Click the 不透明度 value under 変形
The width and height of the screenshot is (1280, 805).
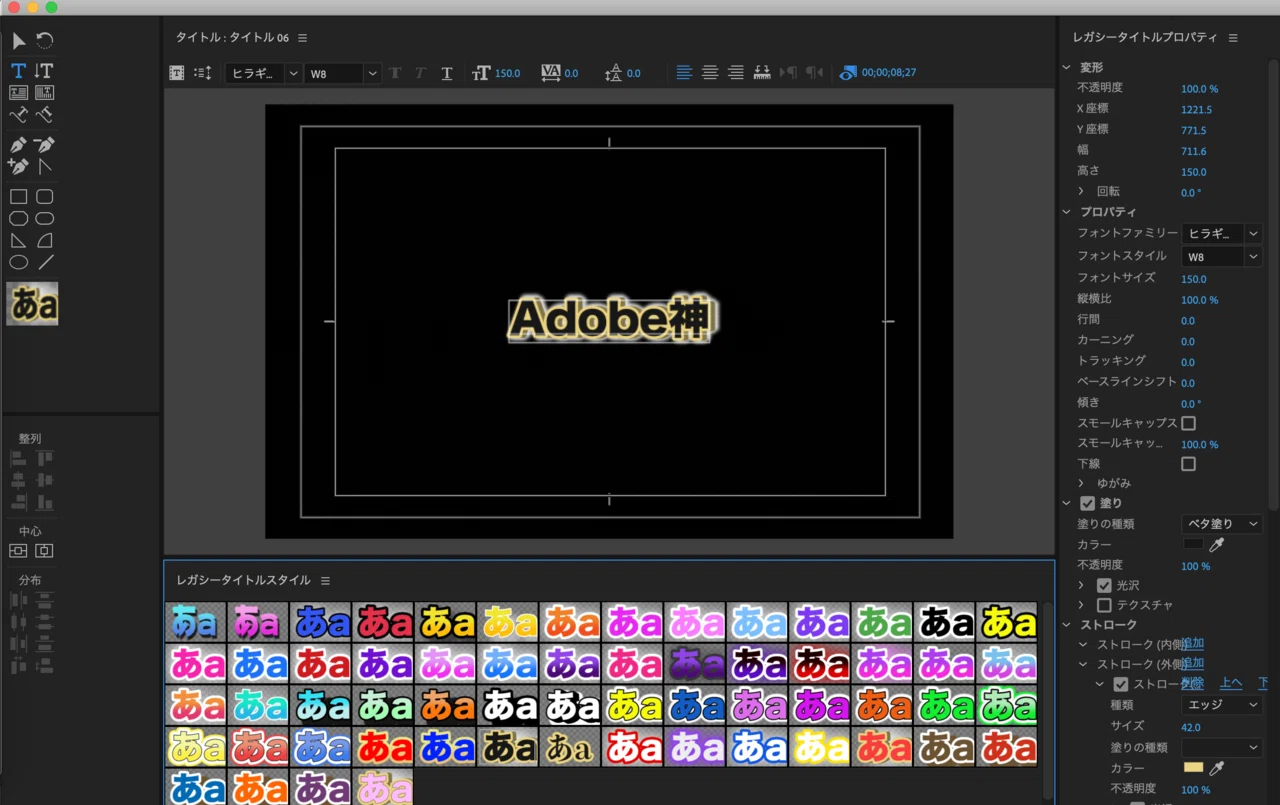coord(1199,89)
